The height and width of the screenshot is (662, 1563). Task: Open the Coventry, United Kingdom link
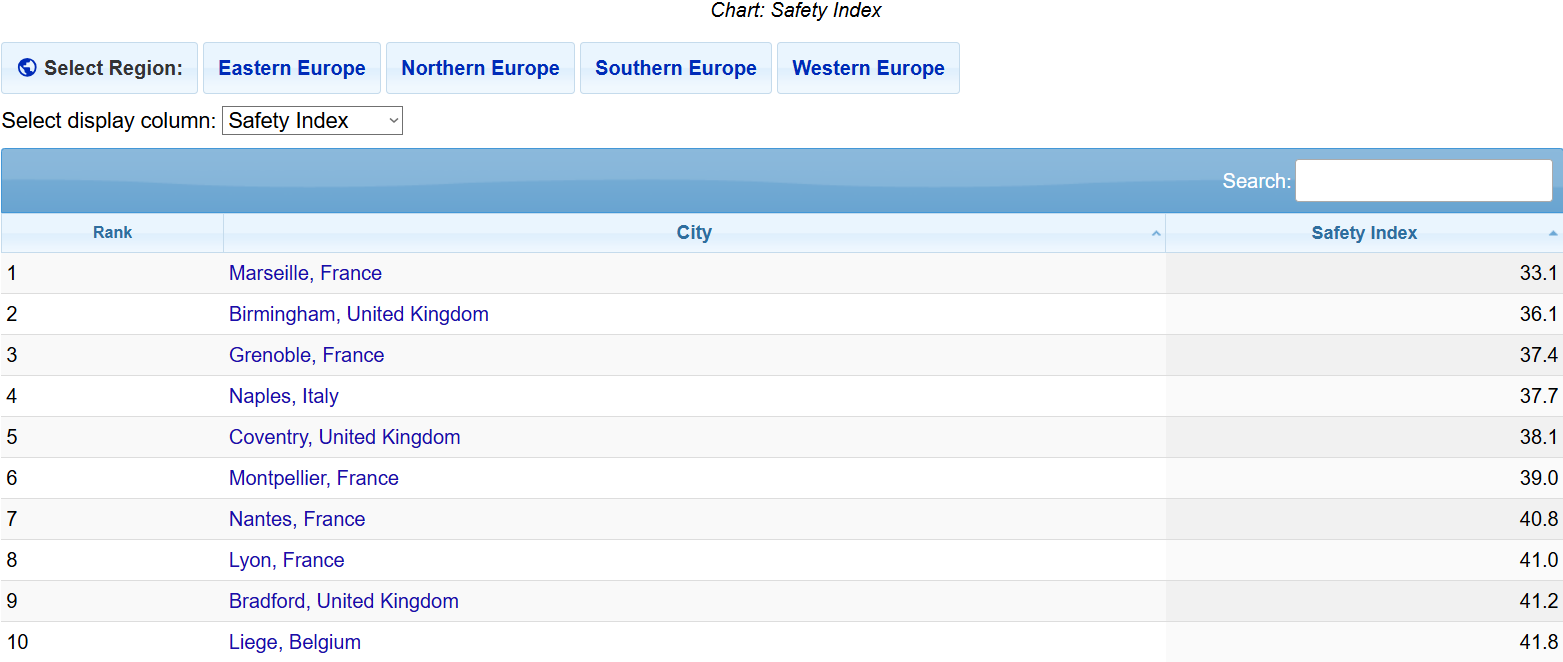click(344, 437)
